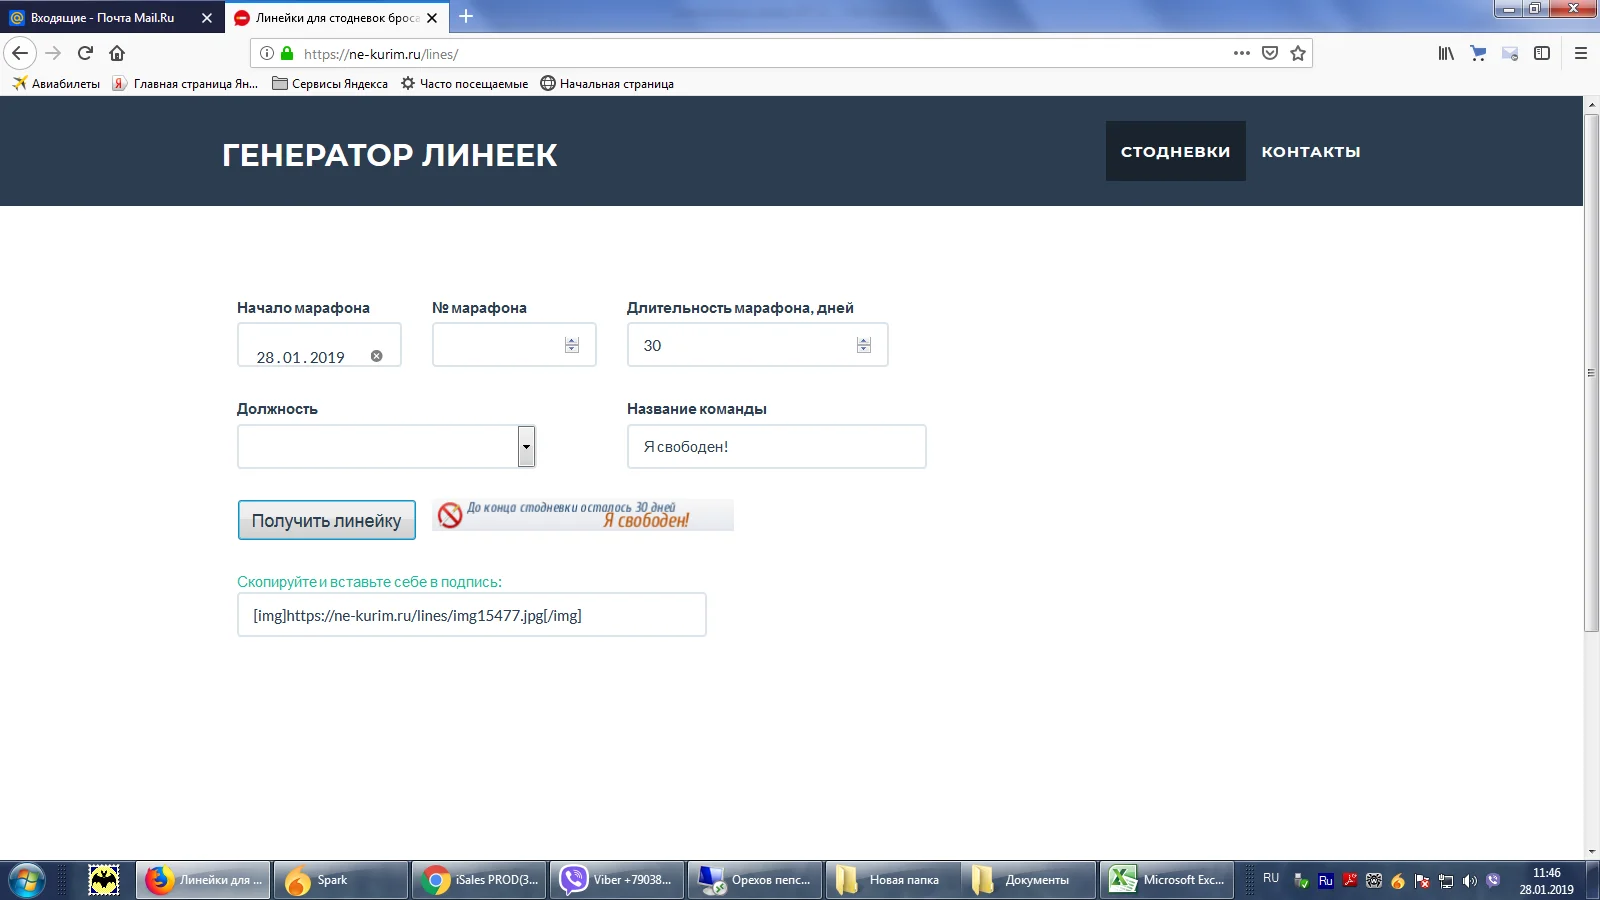Open Spark from the taskbar

pyautogui.click(x=341, y=880)
